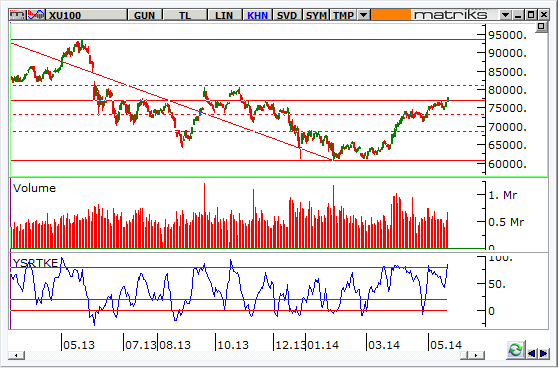Viewport: 558px width, 368px height.
Task: Maximize the chart window
Action: pyautogui.click(x=531, y=15)
